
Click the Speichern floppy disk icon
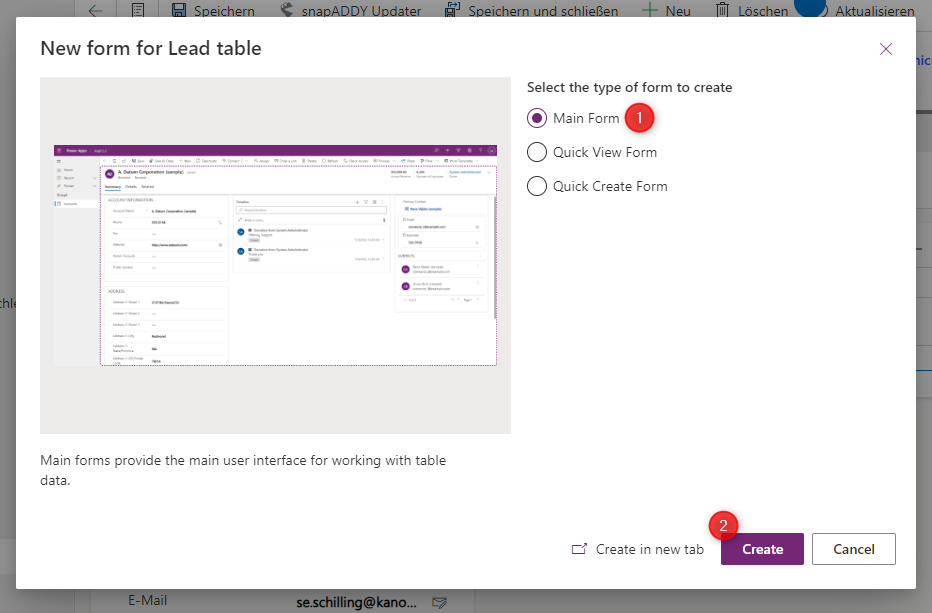pyautogui.click(x=178, y=10)
